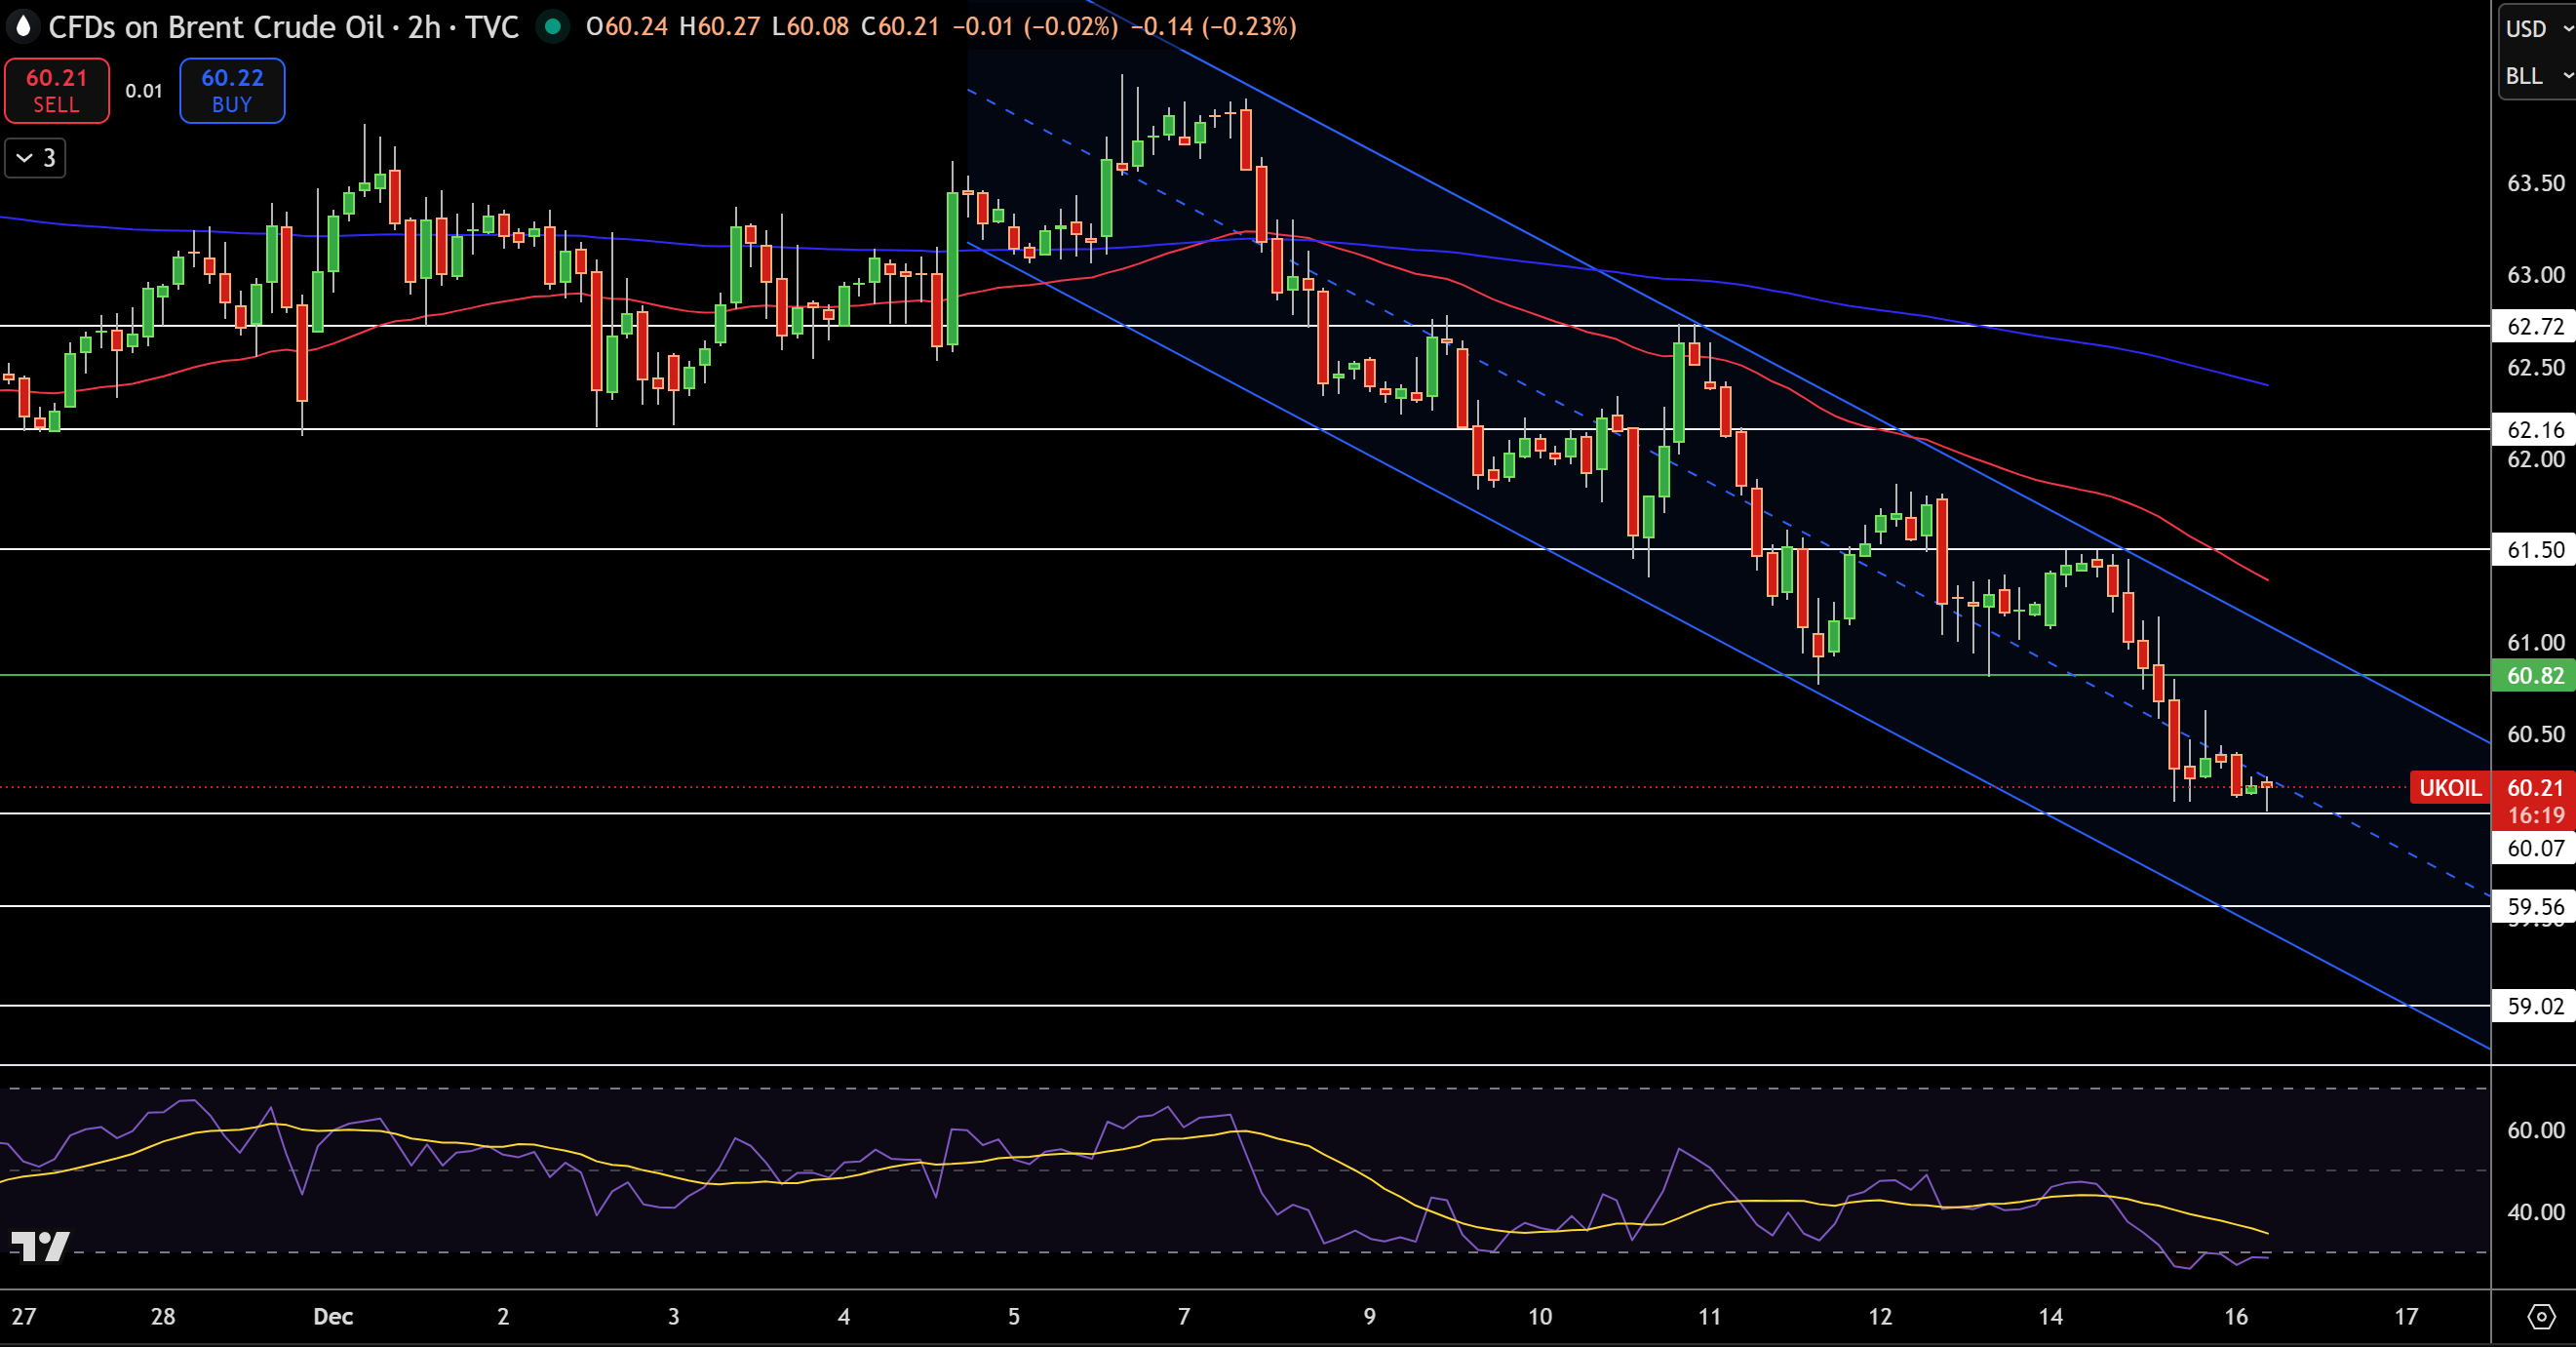The image size is (2576, 1347).
Task: Open the chart settings gear icon
Action: click(x=2540, y=1316)
